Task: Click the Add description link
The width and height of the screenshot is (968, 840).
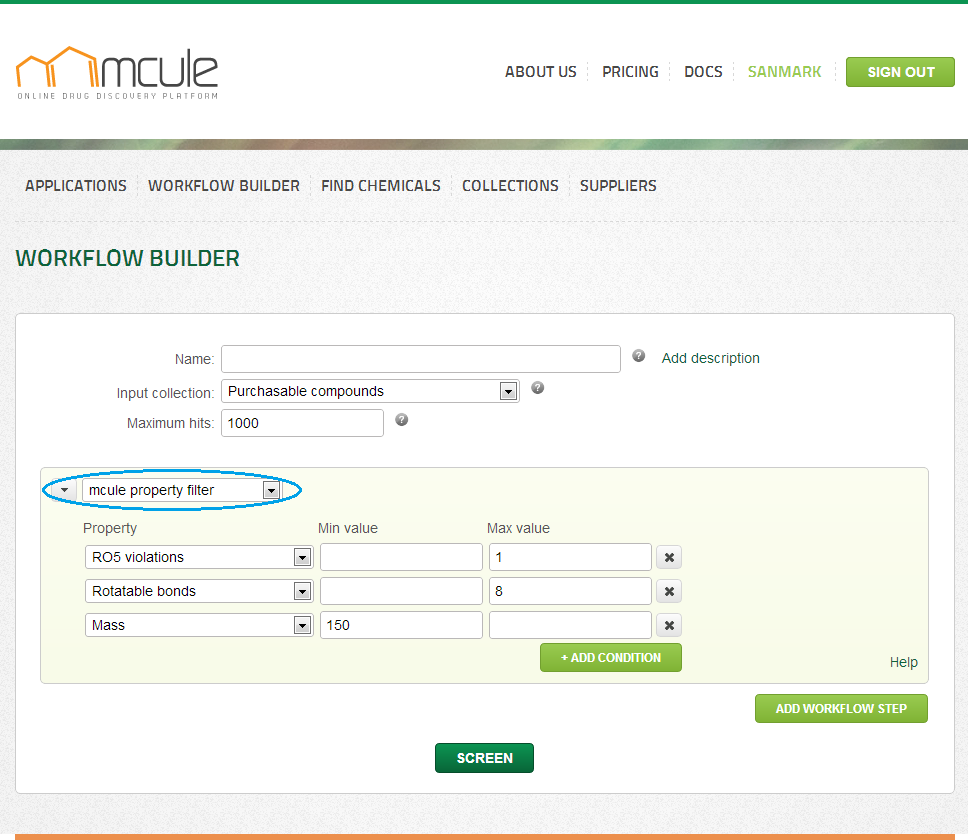Action: (710, 358)
